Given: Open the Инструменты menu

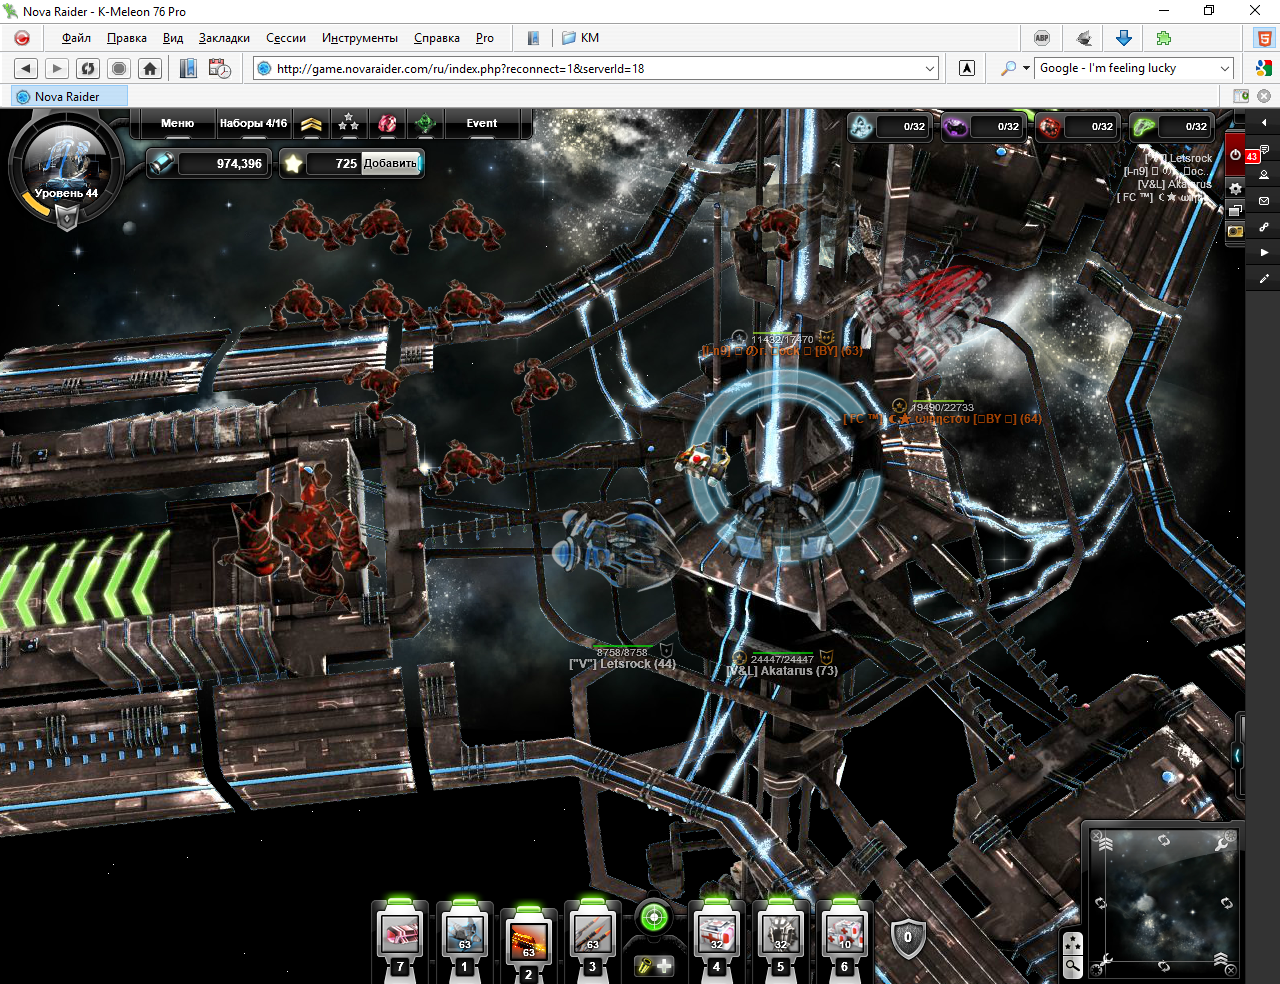Looking at the screenshot, I should [360, 38].
